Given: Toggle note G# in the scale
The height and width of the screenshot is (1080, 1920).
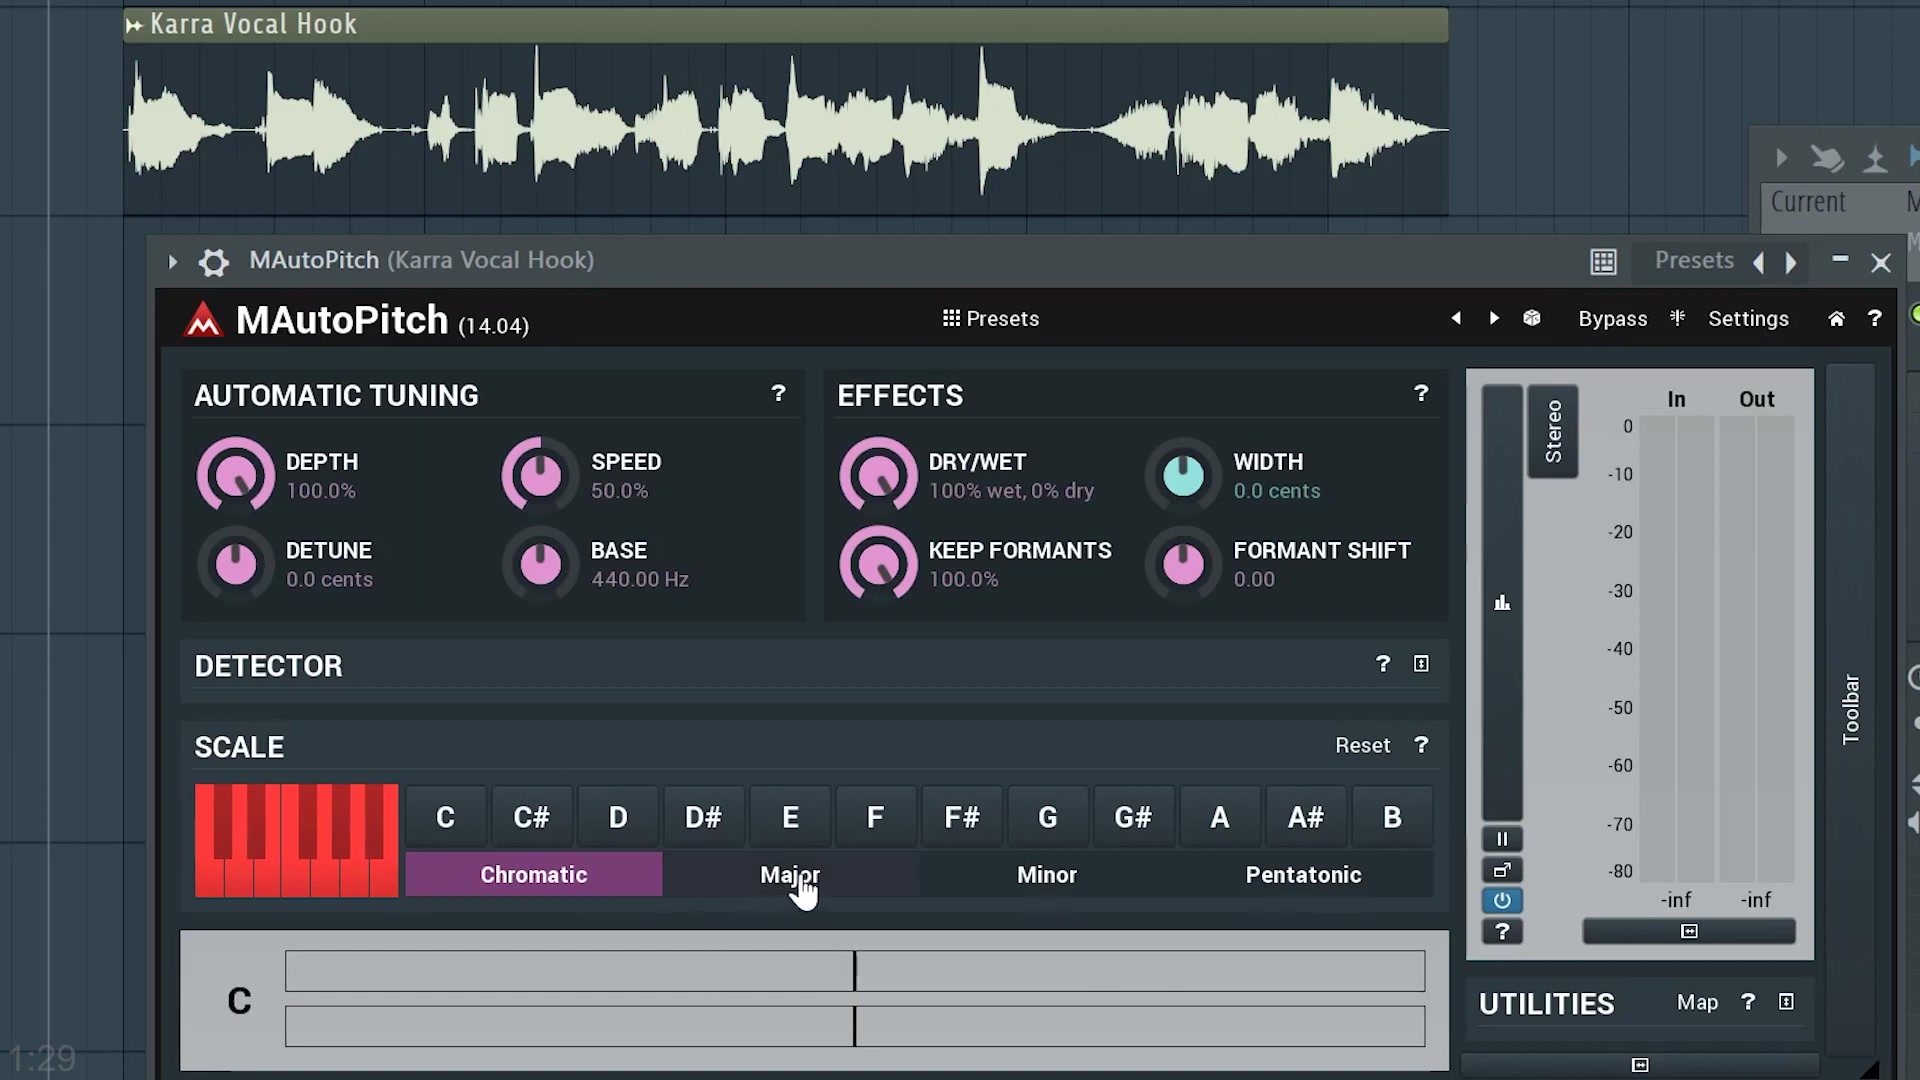Looking at the screenshot, I should pyautogui.click(x=1134, y=817).
